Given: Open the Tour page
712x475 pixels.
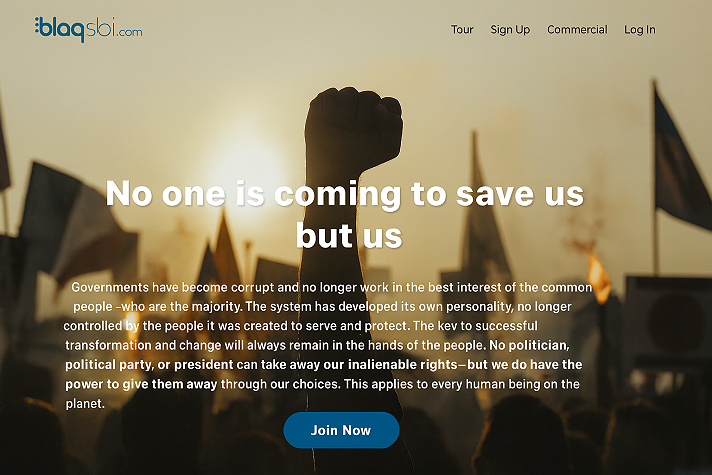Looking at the screenshot, I should tap(462, 30).
